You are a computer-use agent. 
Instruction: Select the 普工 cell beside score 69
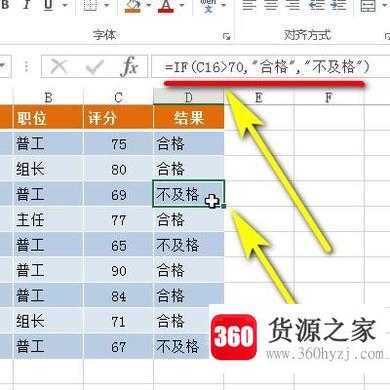pos(48,194)
